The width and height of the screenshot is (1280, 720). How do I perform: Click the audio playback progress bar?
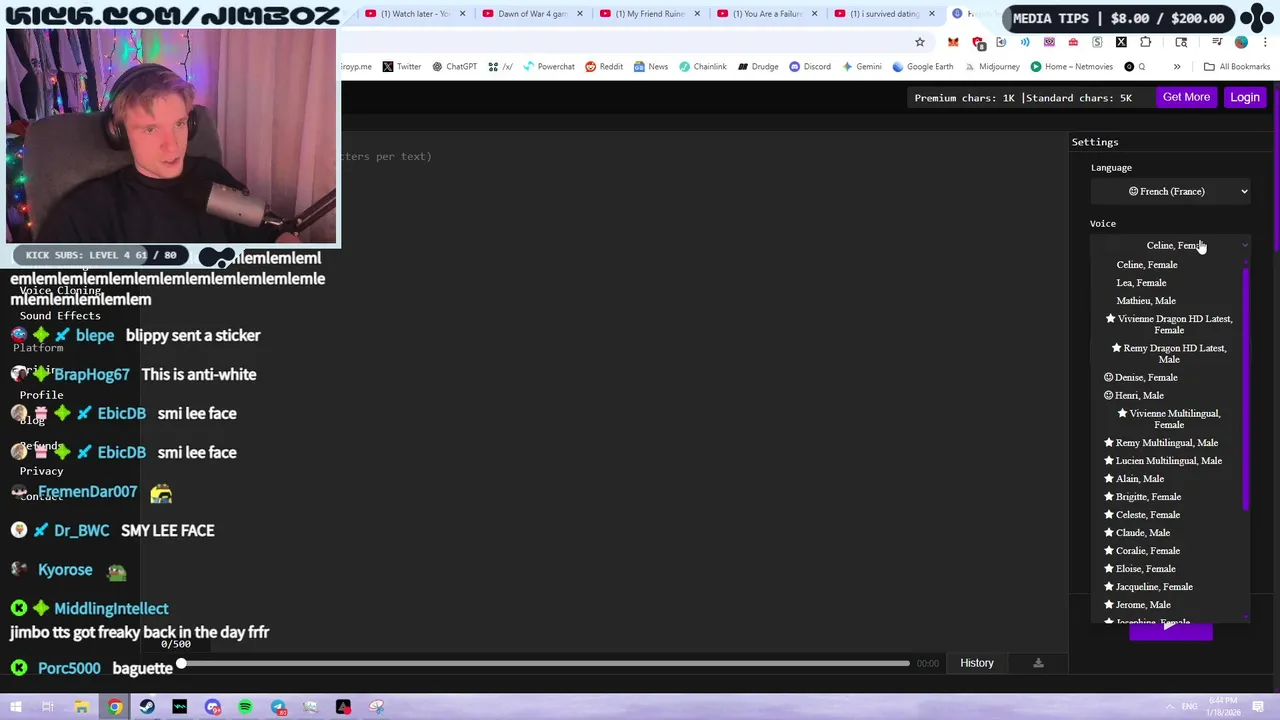(x=545, y=663)
